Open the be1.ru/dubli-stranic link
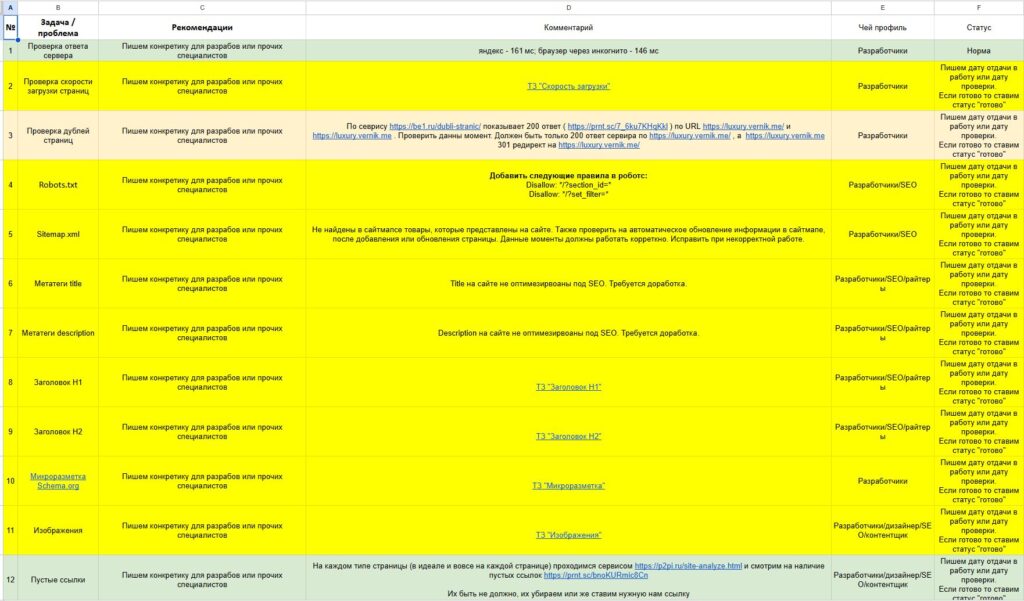Viewport: 1024px width, 601px height. 435,126
